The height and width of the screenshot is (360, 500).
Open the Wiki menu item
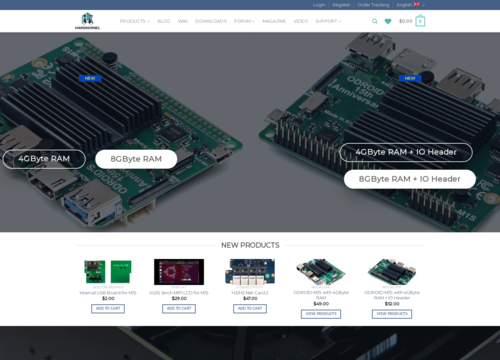[183, 21]
